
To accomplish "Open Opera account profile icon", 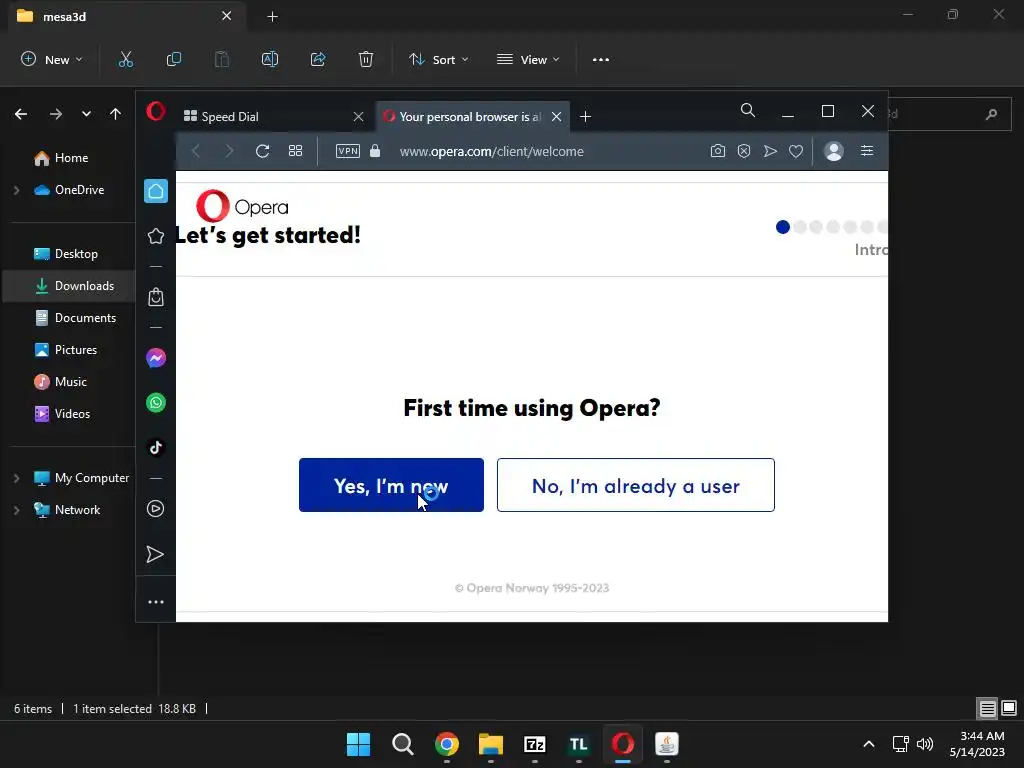I will pyautogui.click(x=834, y=151).
